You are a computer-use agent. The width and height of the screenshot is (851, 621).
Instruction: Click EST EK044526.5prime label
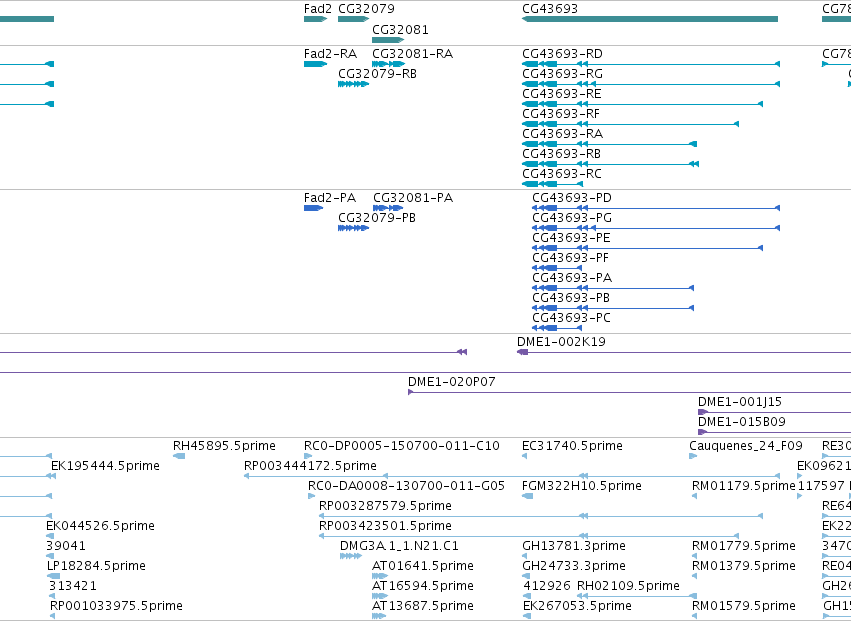100,527
